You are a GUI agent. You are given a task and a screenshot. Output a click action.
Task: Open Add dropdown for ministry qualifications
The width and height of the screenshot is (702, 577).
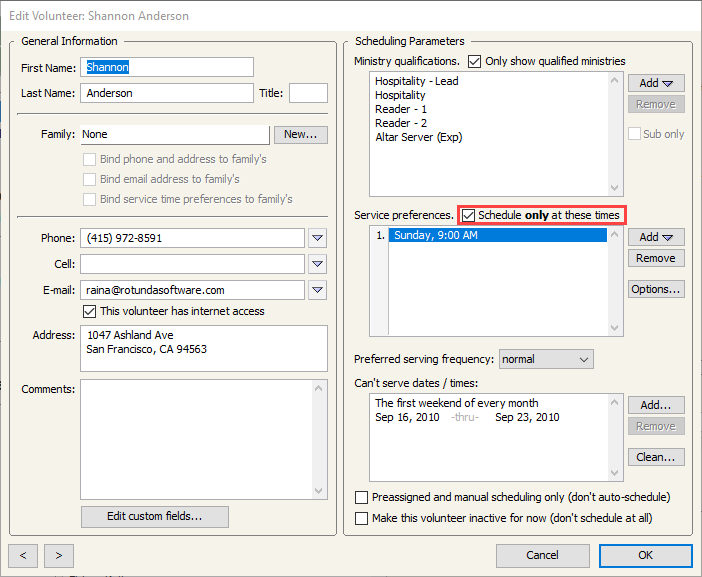coord(656,83)
